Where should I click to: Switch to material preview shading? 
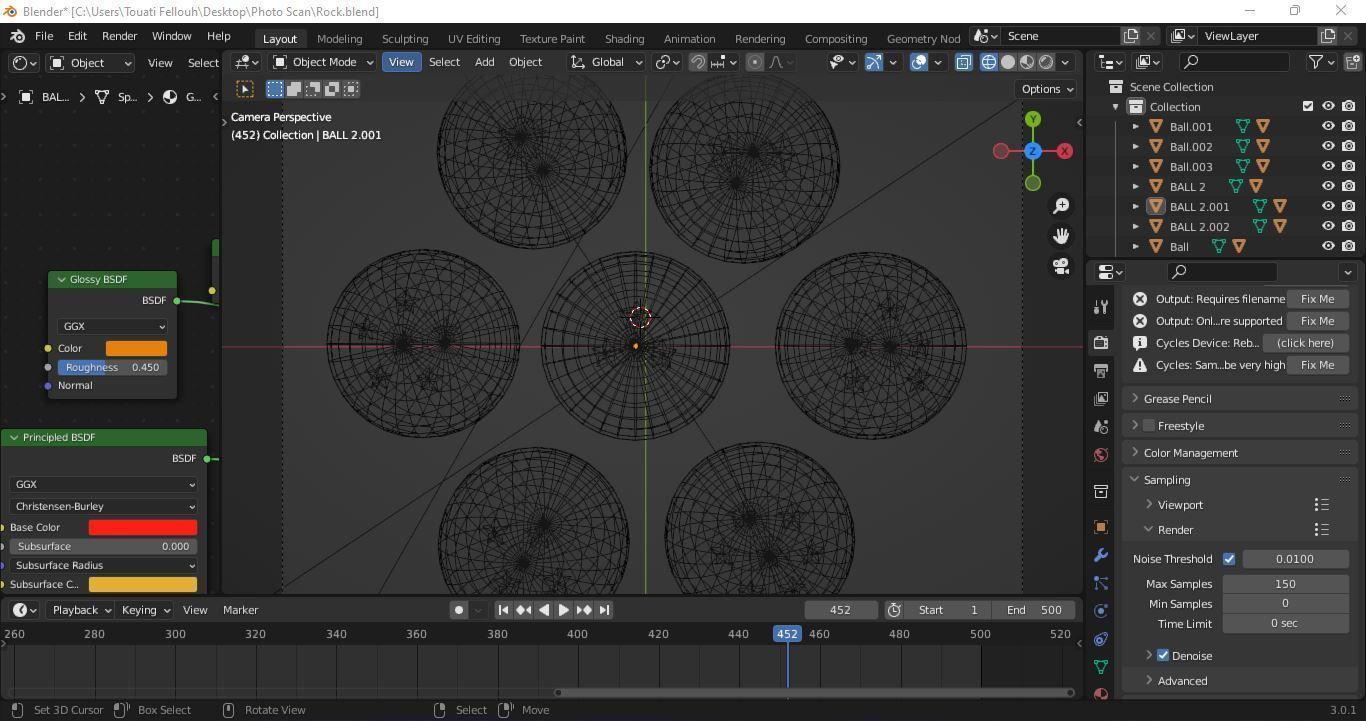pos(1027,62)
